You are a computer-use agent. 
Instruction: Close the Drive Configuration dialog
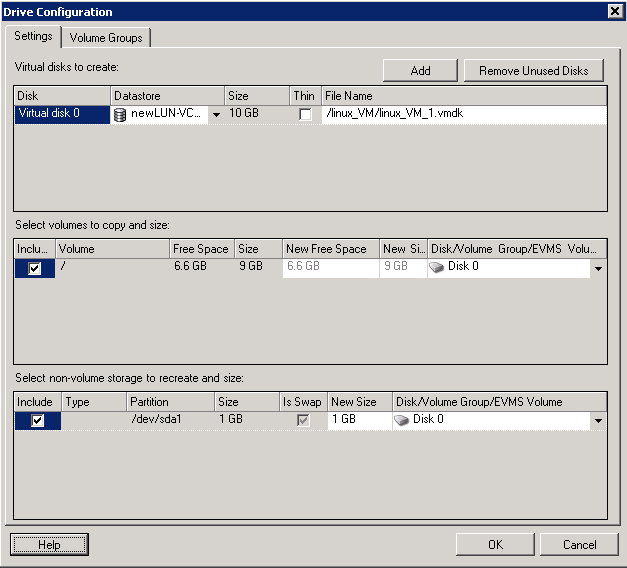(614, 11)
